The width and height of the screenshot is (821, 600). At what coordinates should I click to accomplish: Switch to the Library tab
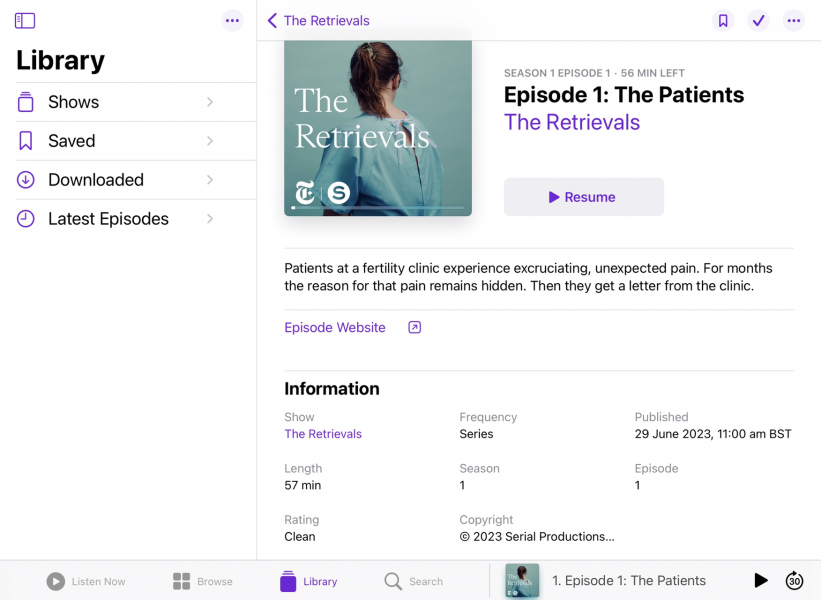point(308,581)
